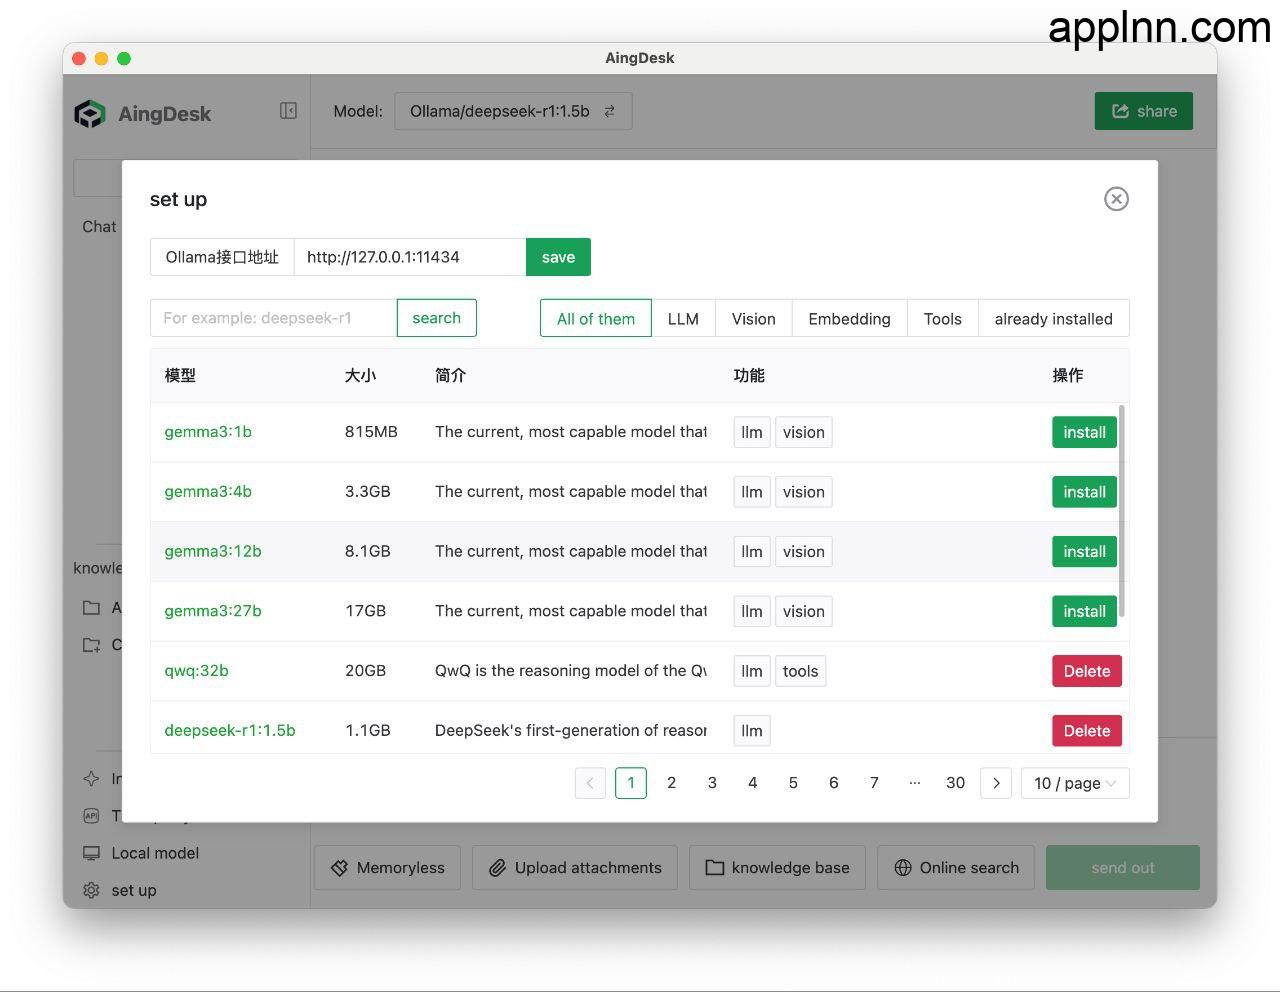Open the gemma3:4b model link
1280x992 pixels.
click(208, 491)
